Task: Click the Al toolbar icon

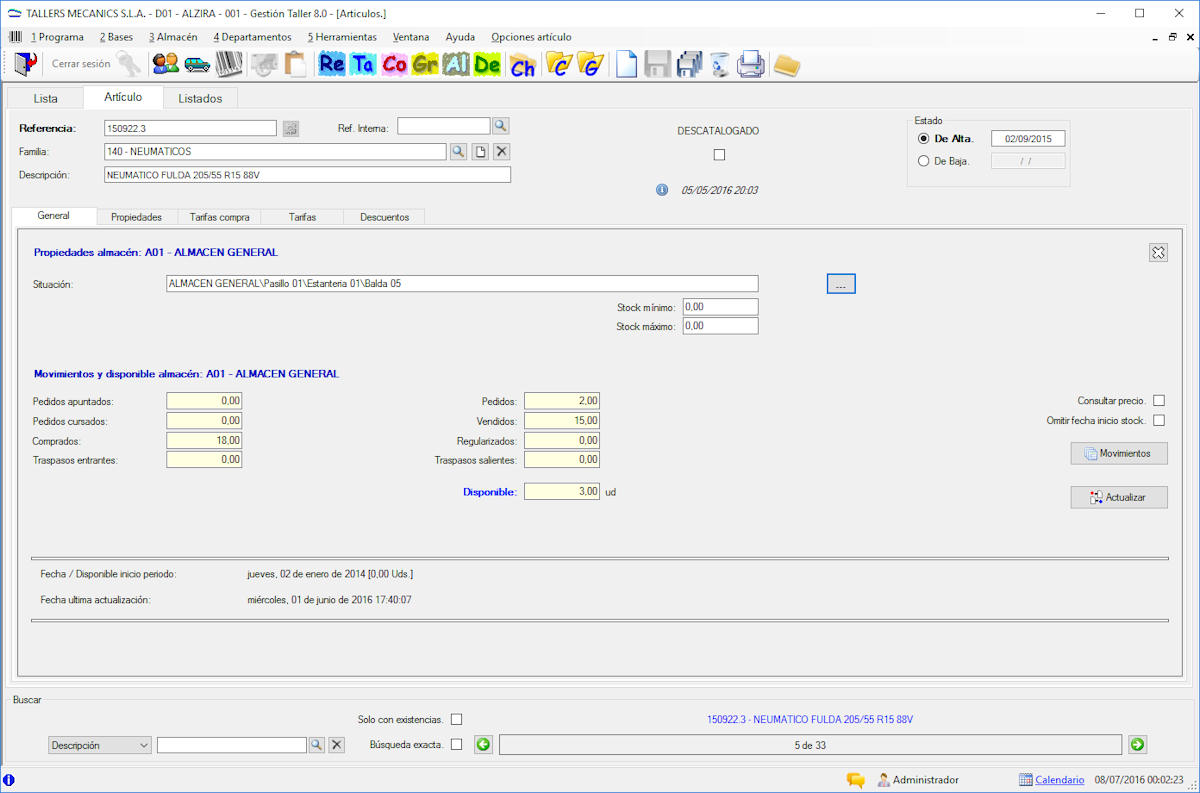Action: pos(456,64)
